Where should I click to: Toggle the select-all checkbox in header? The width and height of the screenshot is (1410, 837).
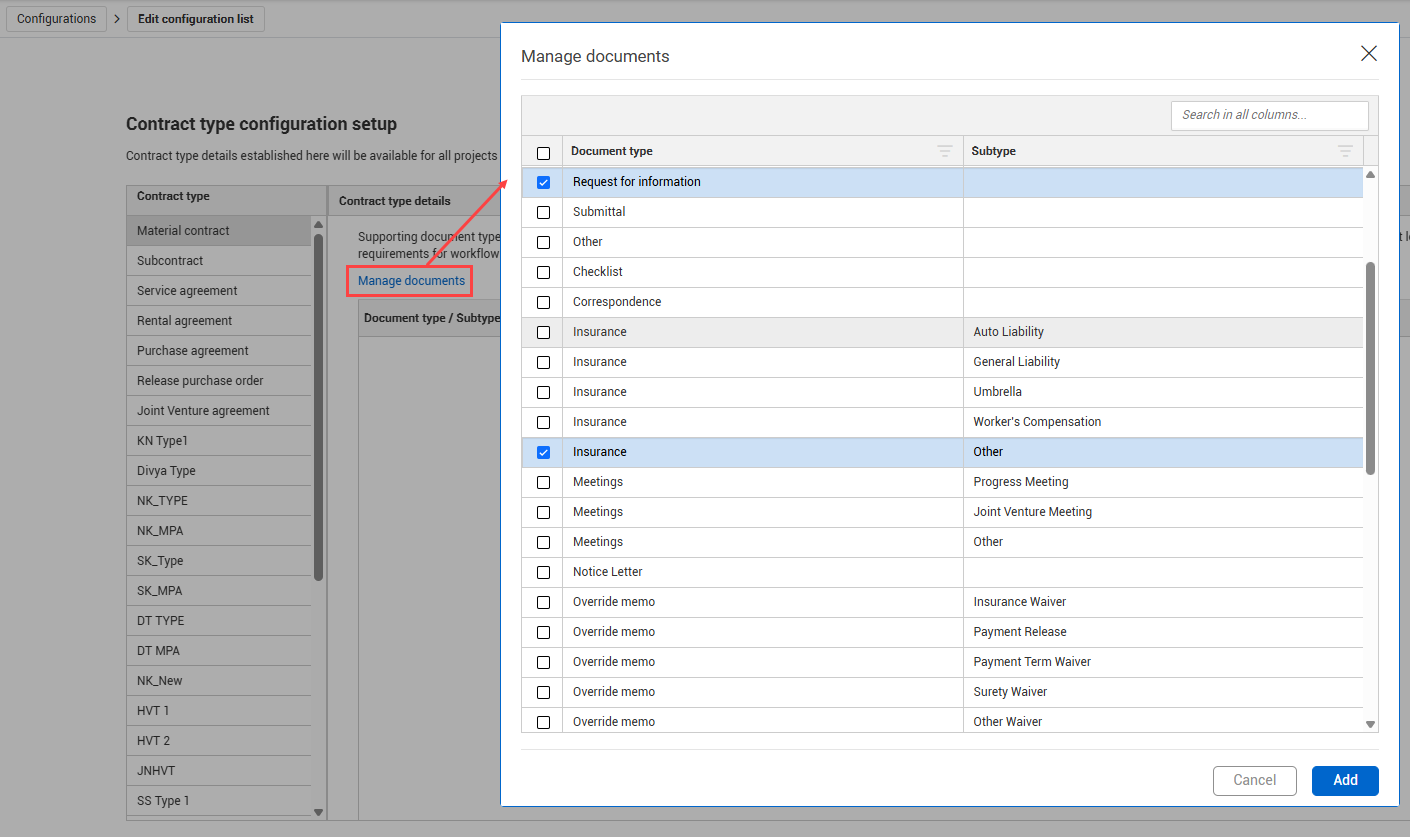pos(543,153)
